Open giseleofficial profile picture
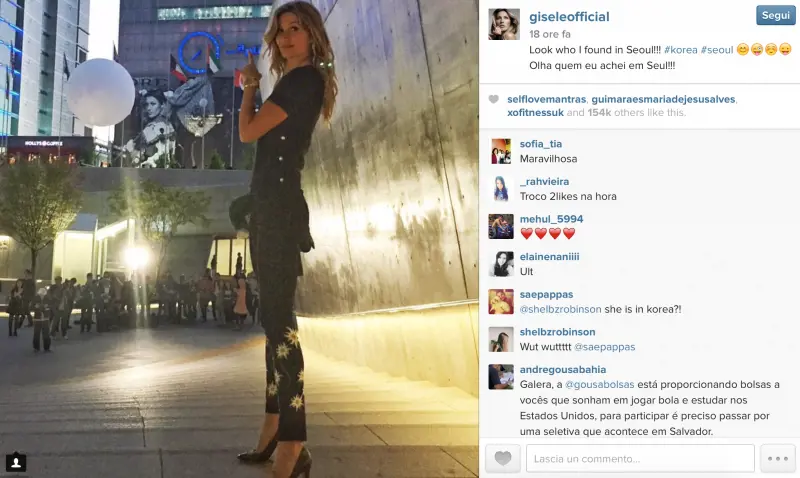This screenshot has height=478, width=800. 504,24
